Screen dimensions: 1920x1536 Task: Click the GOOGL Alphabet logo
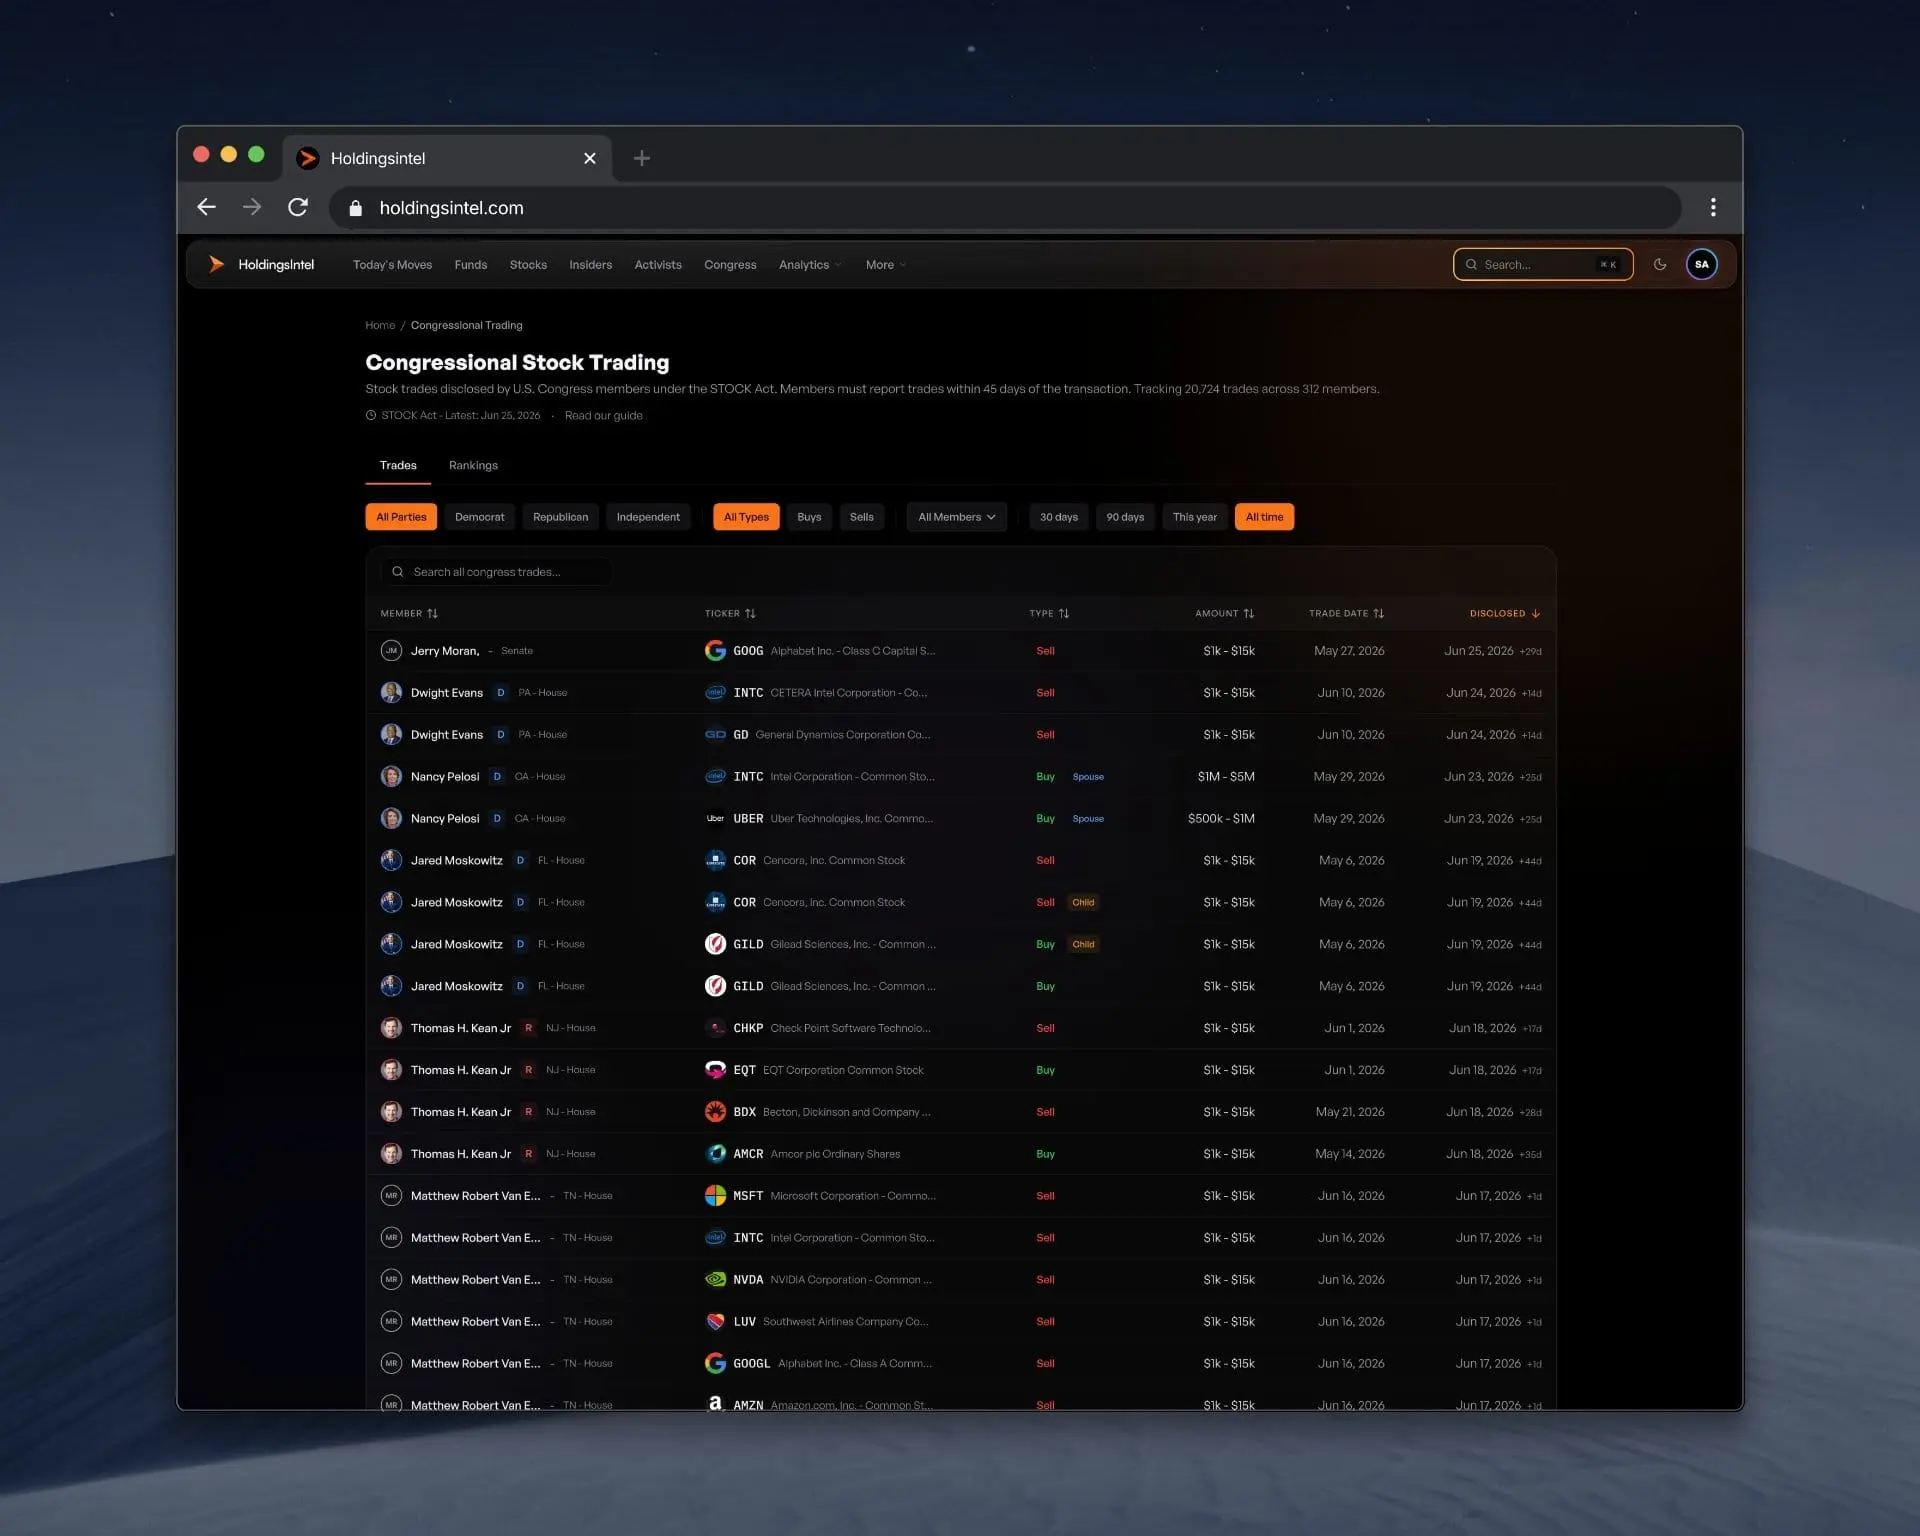tap(715, 1364)
